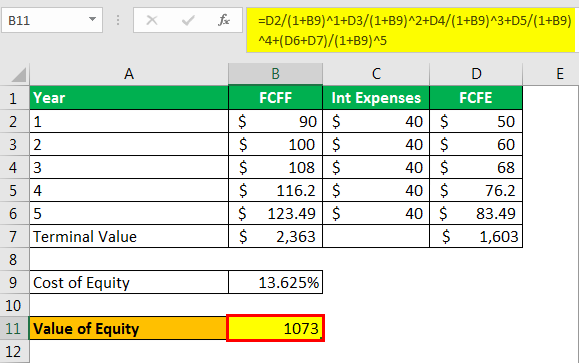Image resolution: width=579 pixels, height=363 pixels.
Task: Select row 8 header
Action: (x=13, y=259)
